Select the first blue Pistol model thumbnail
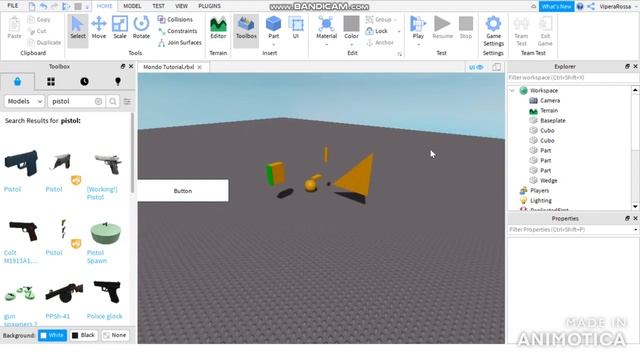 click(21, 163)
